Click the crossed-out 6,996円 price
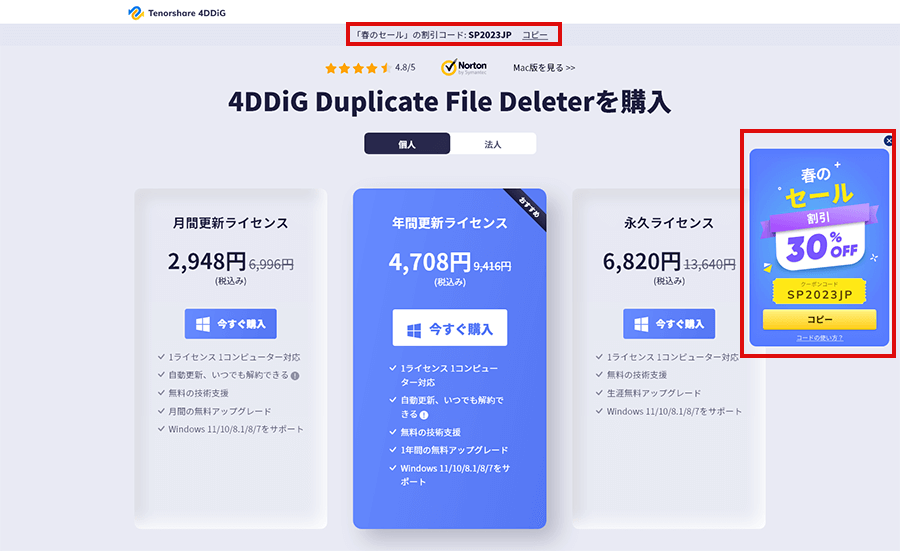The width and height of the screenshot is (900, 551). [271, 265]
